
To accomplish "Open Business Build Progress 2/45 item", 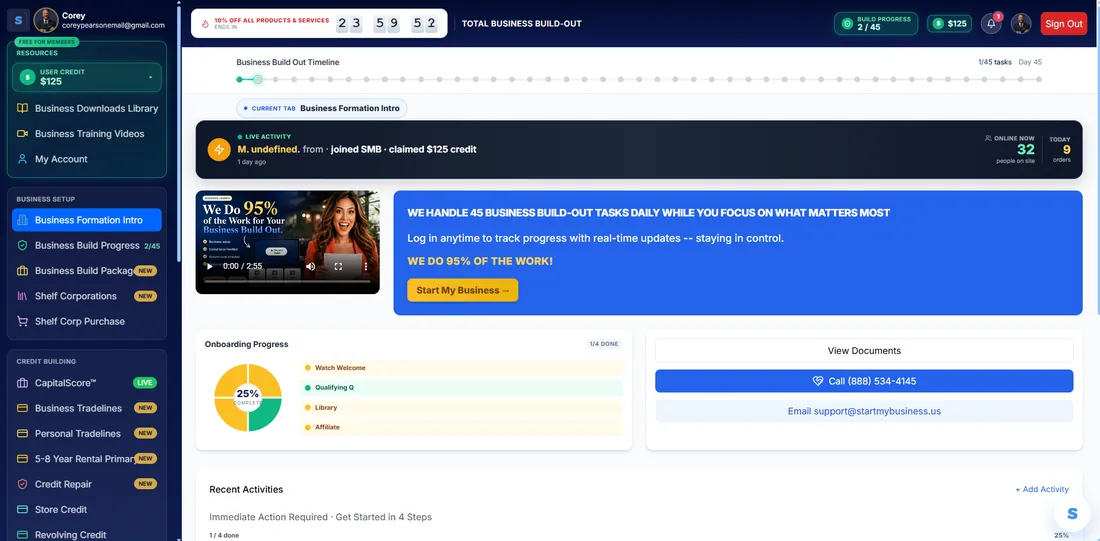I will click(x=87, y=246).
